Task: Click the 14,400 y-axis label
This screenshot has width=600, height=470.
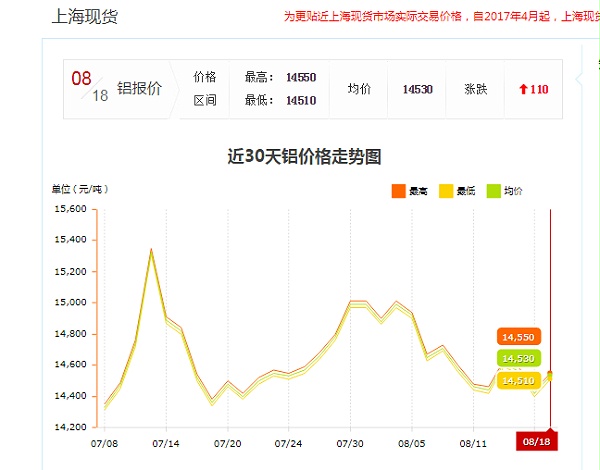Action: [70, 396]
